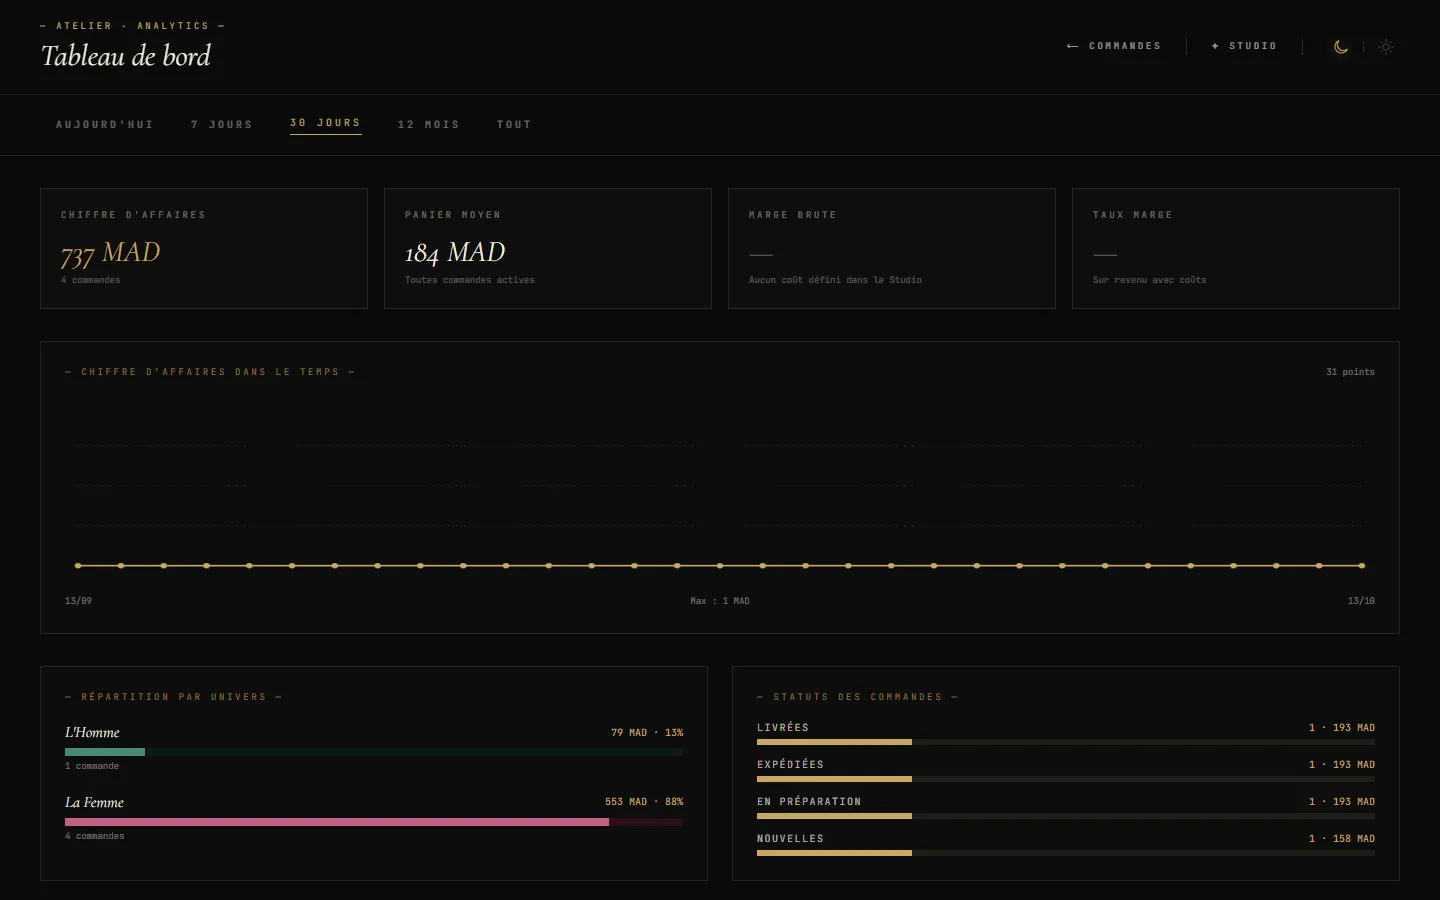Show the 12 mois period
Image resolution: width=1440 pixels, height=900 pixels.
[429, 125]
